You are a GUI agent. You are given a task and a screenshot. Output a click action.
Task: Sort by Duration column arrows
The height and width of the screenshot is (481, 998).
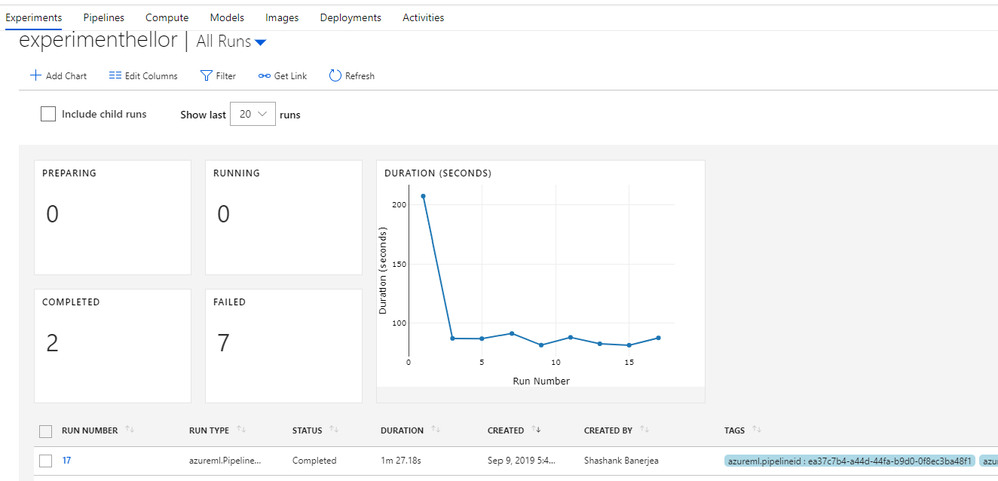pyautogui.click(x=436, y=430)
